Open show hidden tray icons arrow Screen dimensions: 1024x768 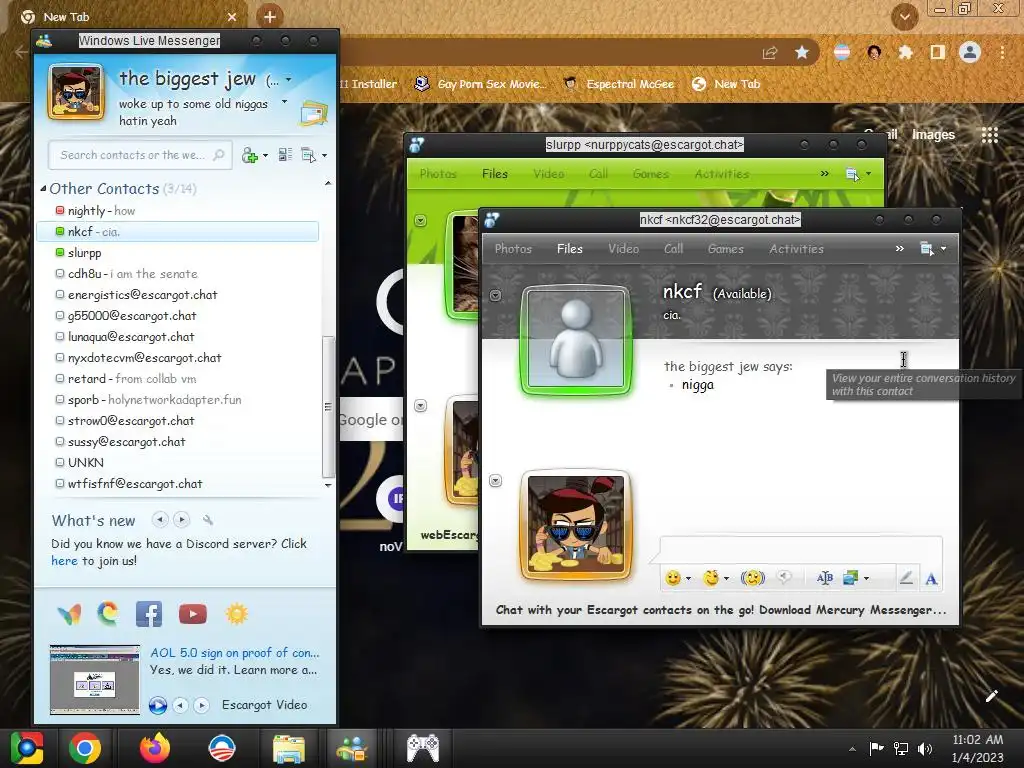(852, 749)
